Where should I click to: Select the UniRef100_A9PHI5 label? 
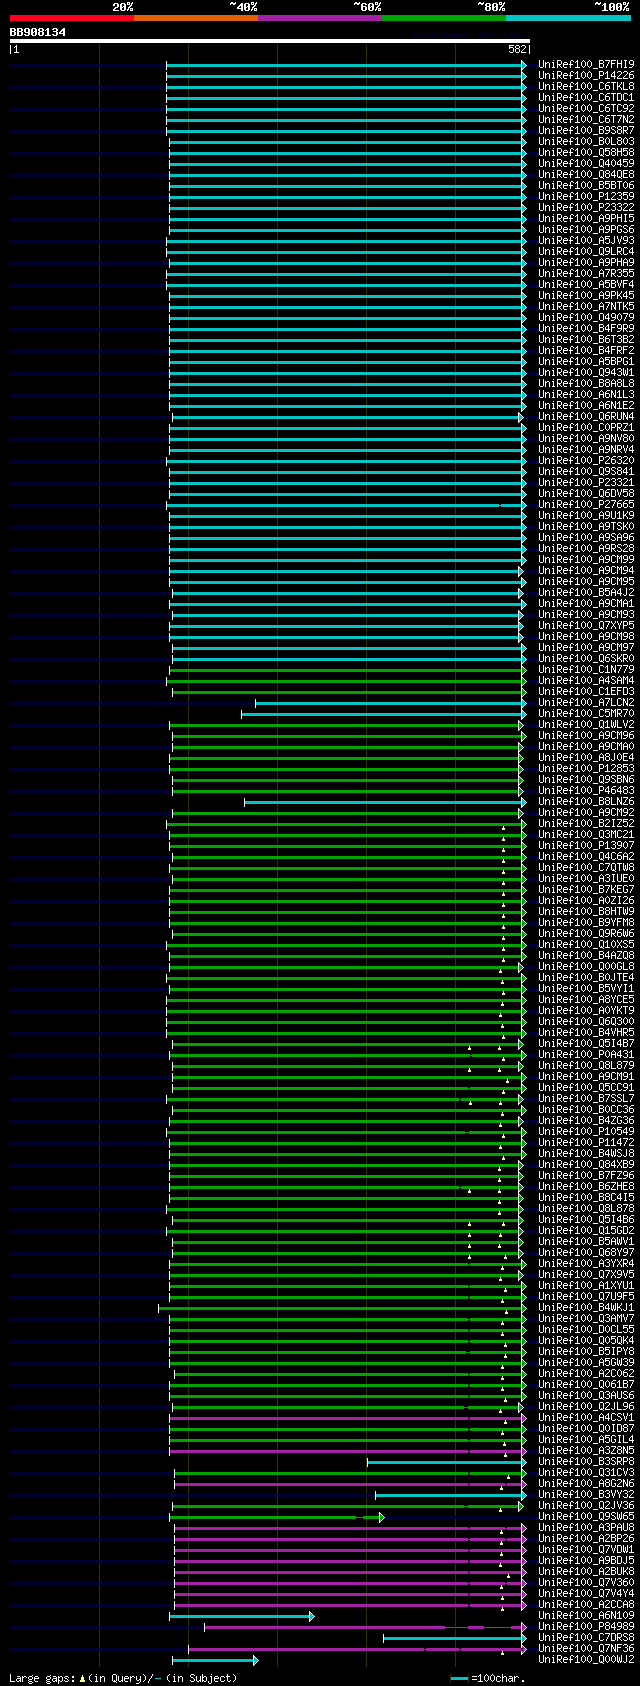586,218
